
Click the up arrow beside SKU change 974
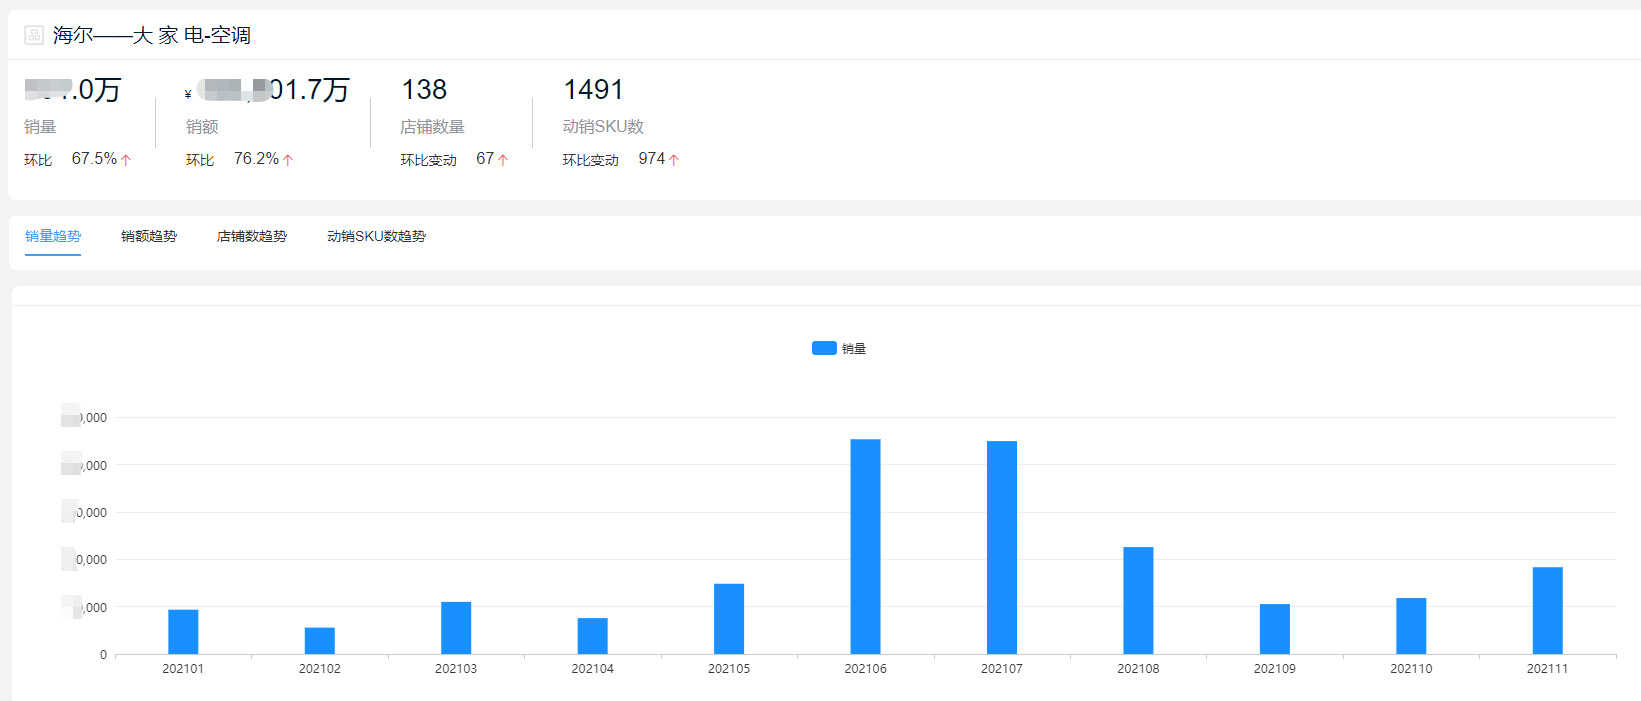coord(674,160)
